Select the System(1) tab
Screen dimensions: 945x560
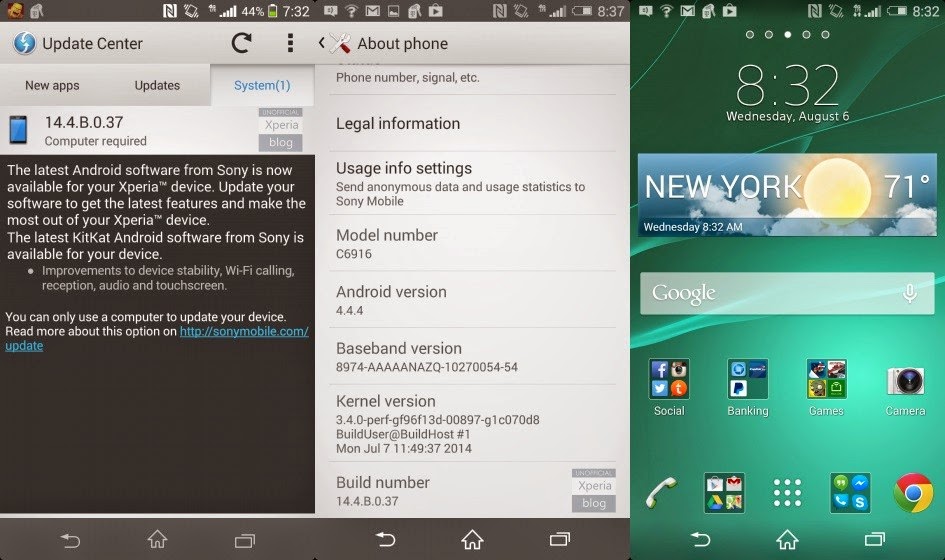[262, 86]
